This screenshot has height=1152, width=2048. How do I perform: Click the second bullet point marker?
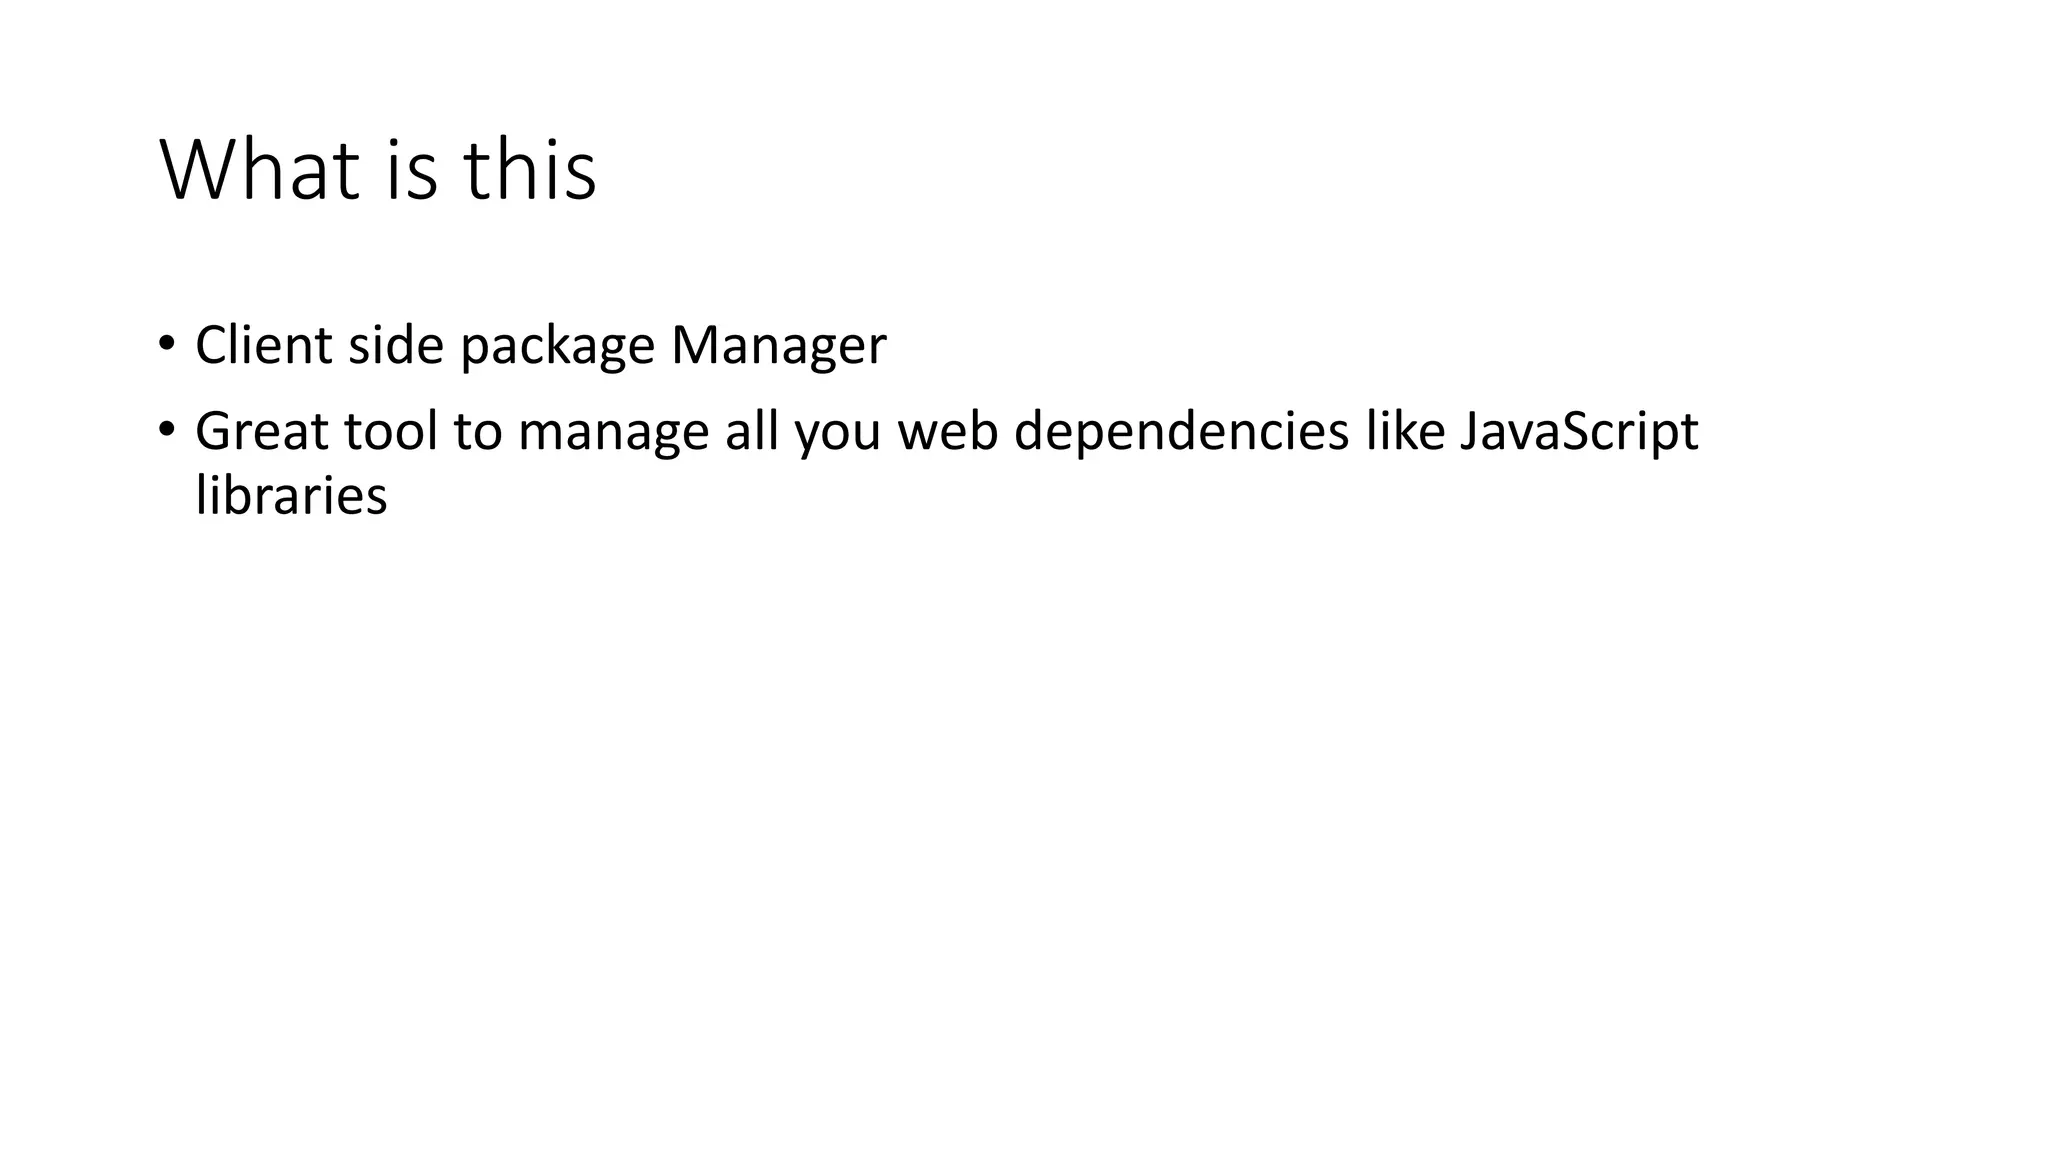[166, 431]
